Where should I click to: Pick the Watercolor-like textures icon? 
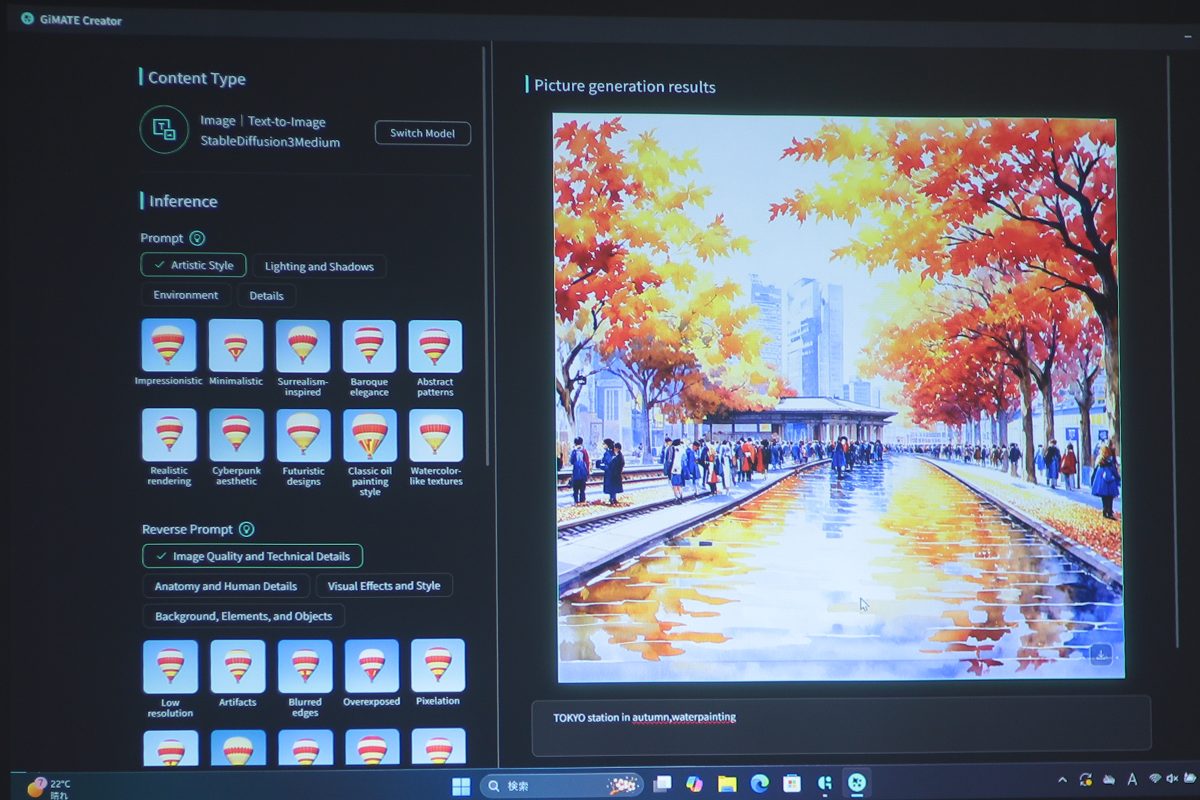pos(435,435)
